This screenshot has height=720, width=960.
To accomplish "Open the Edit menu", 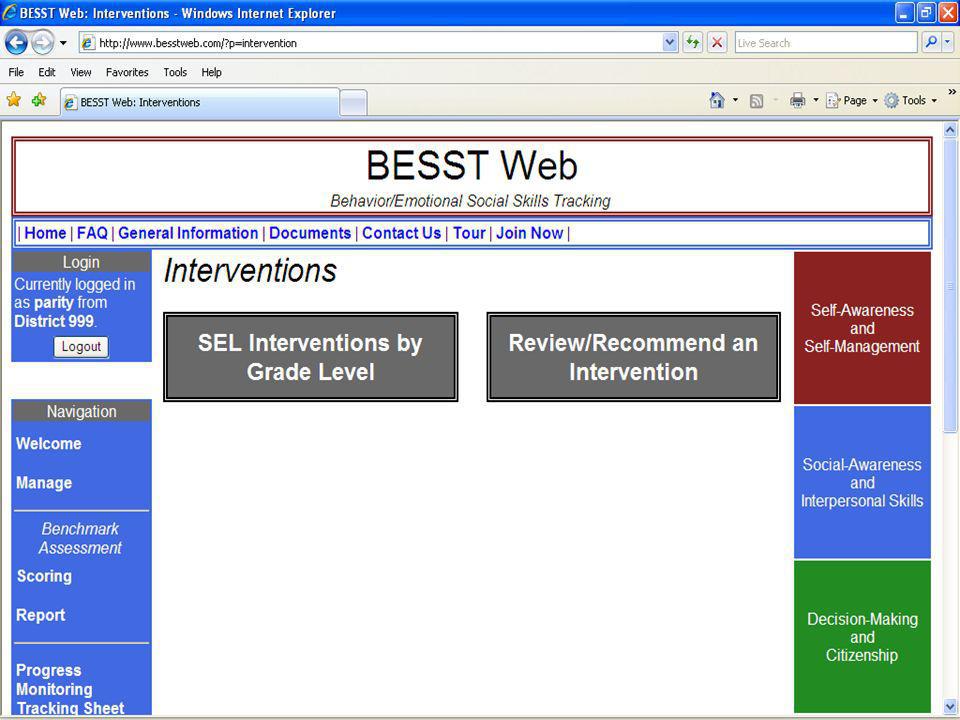I will pos(47,72).
